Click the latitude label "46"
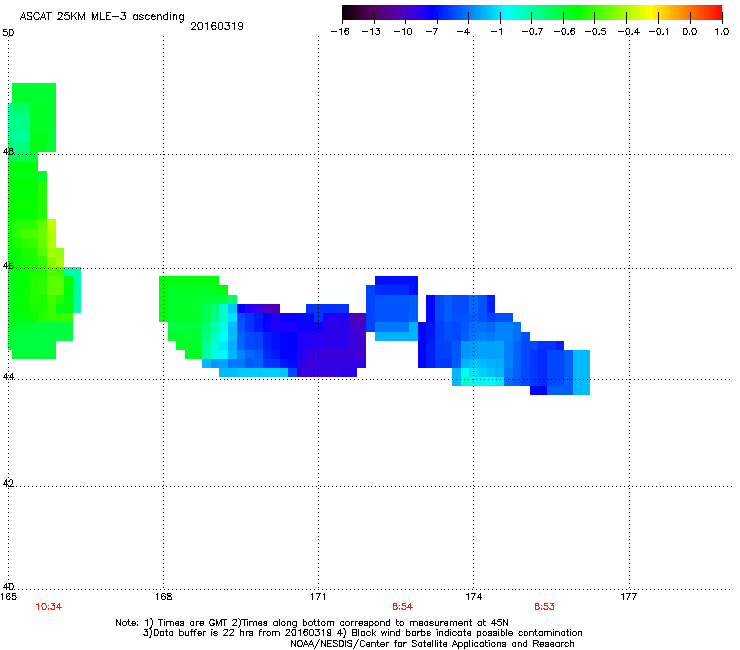The height and width of the screenshot is (650, 740). coord(8,266)
